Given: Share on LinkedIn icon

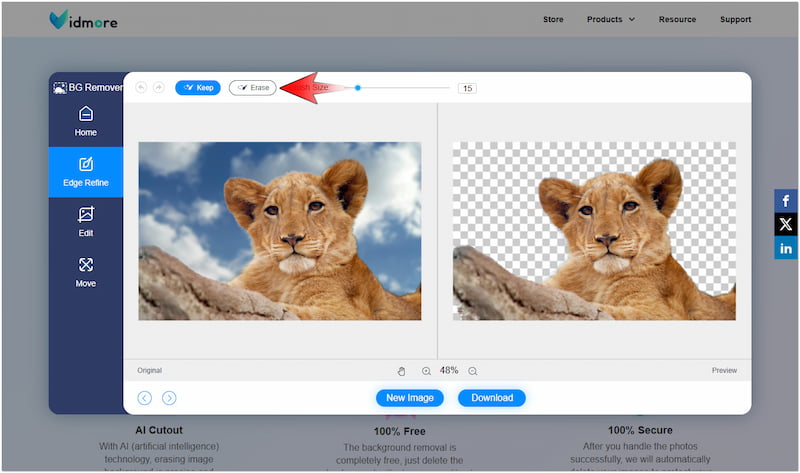Looking at the screenshot, I should (x=786, y=248).
